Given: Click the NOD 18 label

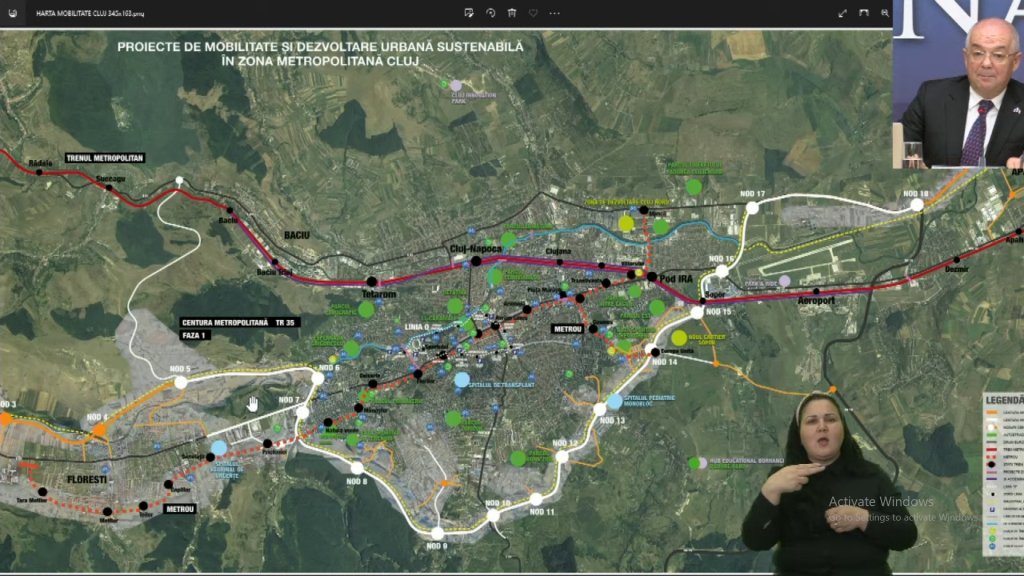Looking at the screenshot, I should (x=916, y=194).
